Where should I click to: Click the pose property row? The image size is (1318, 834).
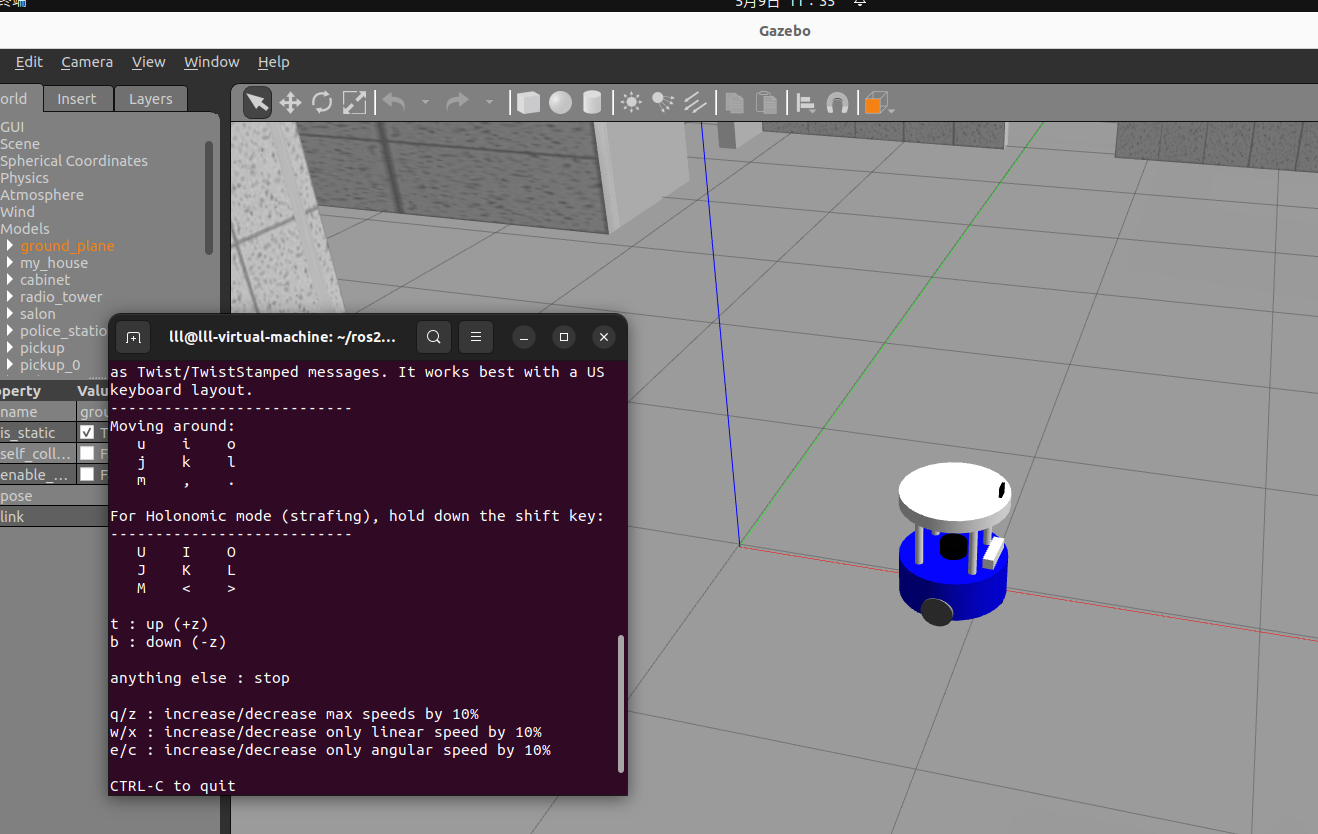pos(54,496)
